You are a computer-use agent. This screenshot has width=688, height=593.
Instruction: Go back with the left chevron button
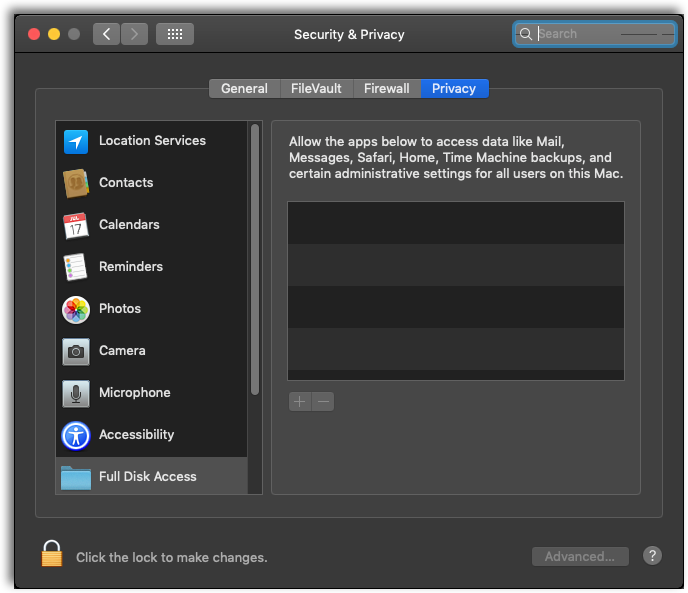click(x=107, y=34)
